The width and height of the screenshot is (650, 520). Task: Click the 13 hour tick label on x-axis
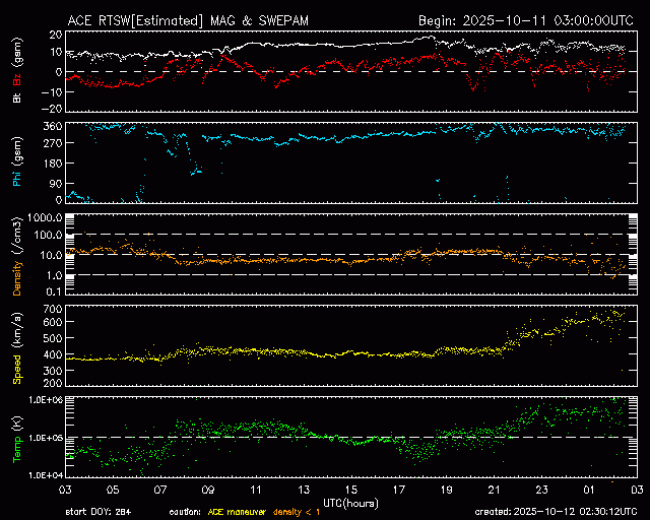coord(302,491)
